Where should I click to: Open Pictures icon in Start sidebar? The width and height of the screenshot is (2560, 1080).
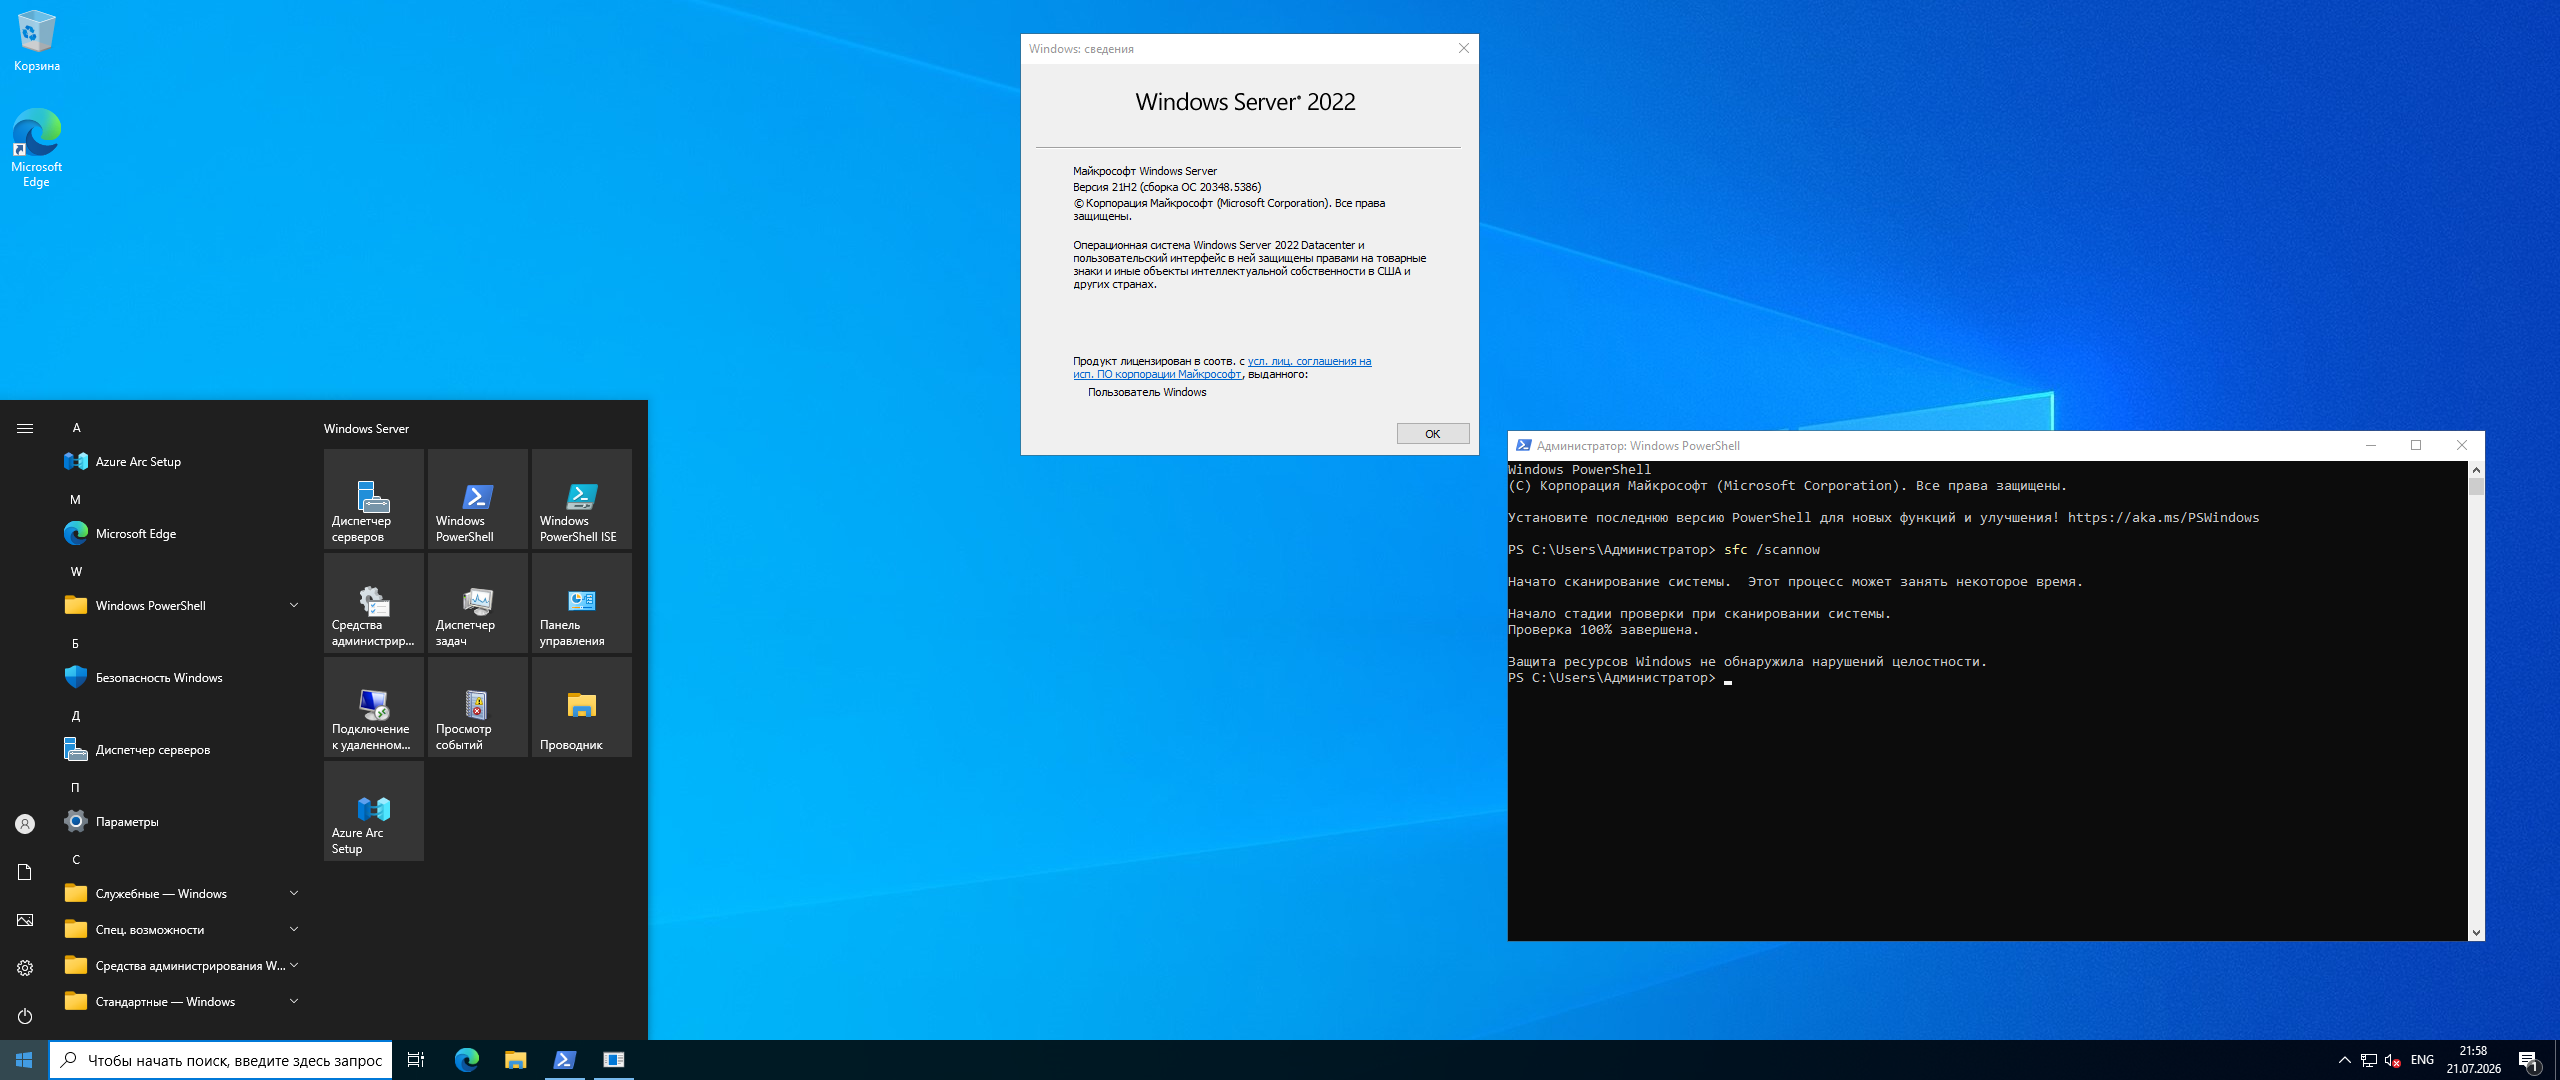pyautogui.click(x=25, y=920)
